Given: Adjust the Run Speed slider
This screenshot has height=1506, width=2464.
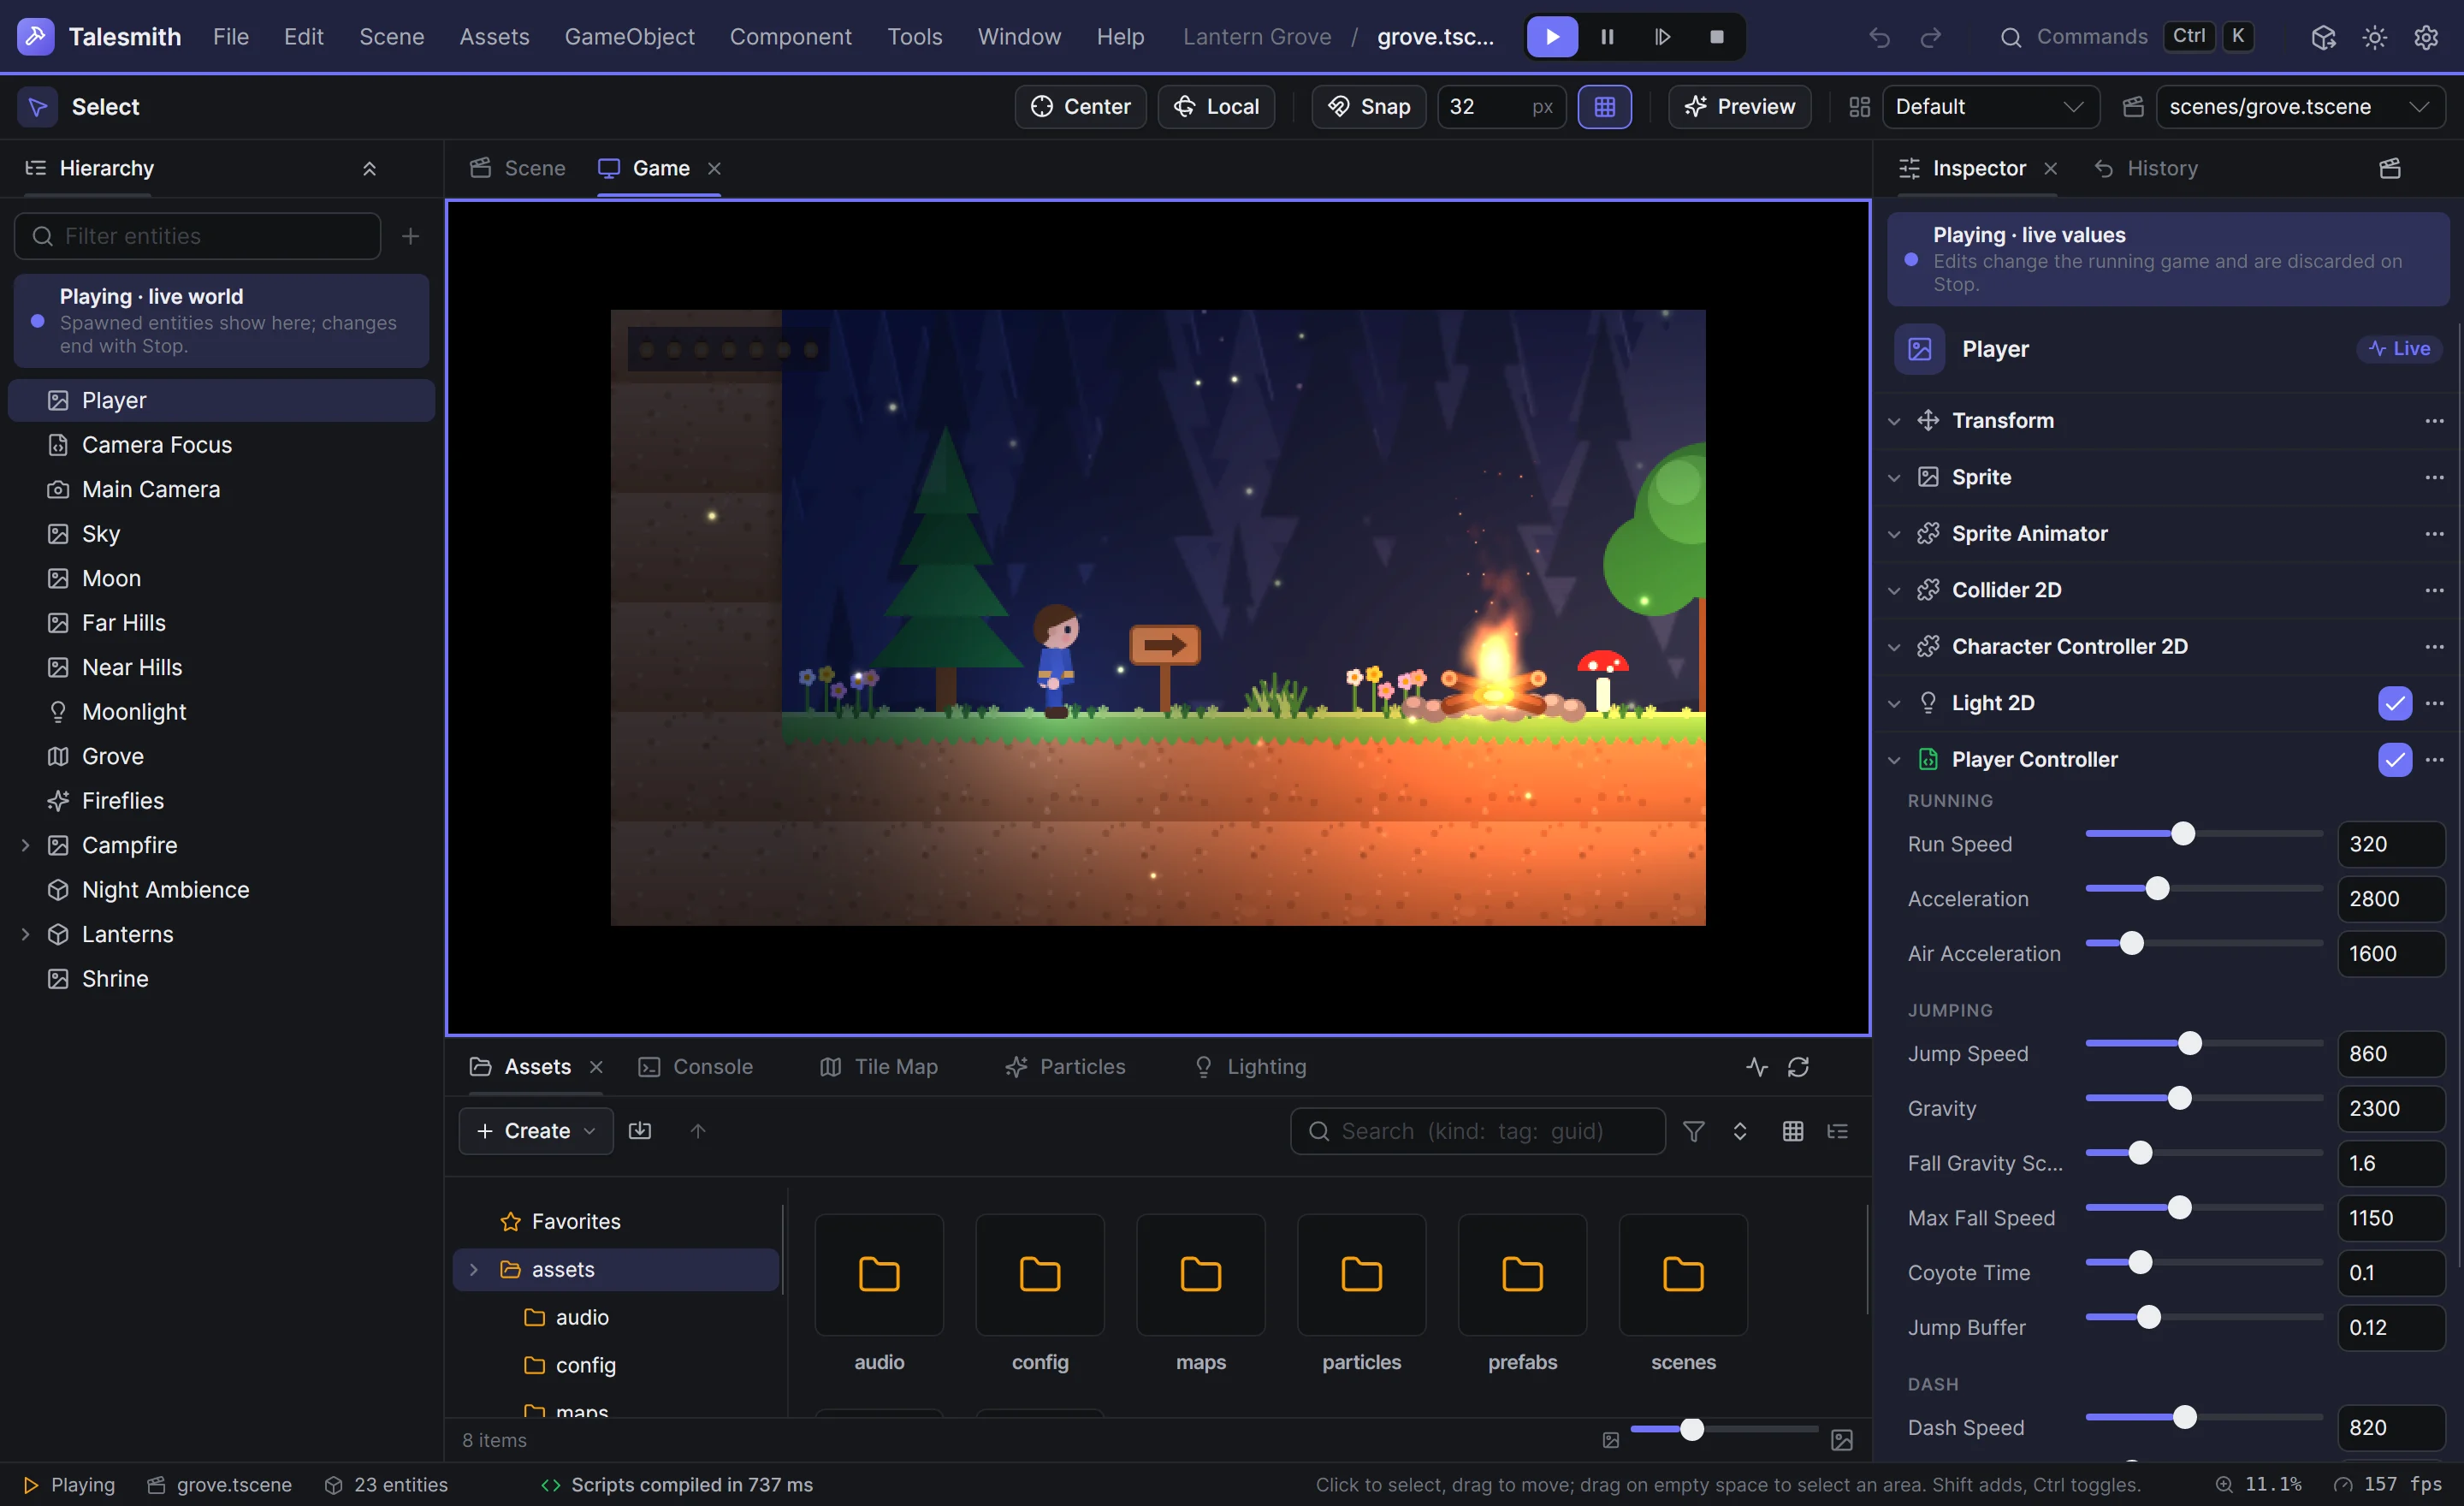Looking at the screenshot, I should tap(2204, 834).
